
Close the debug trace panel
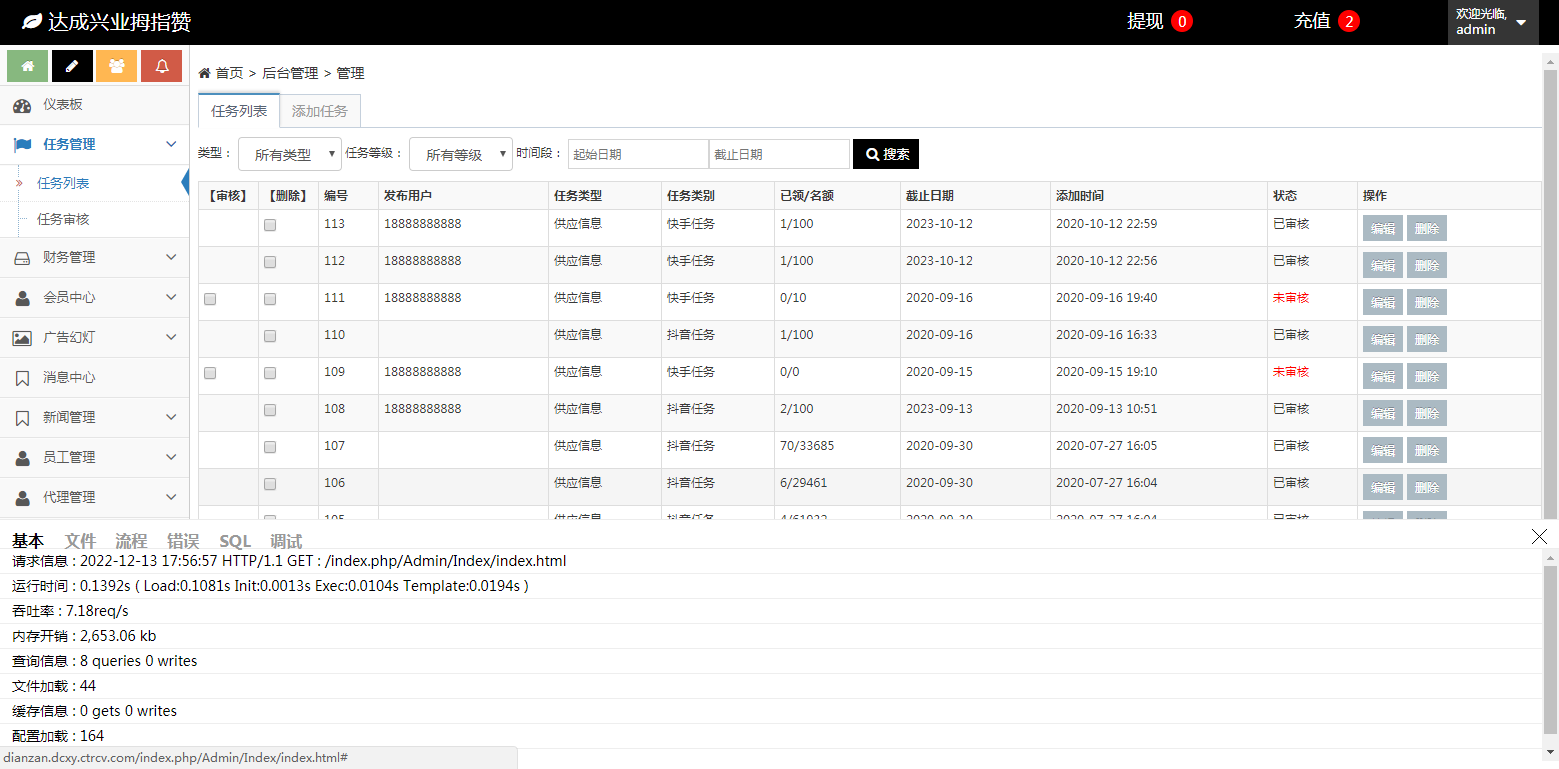coord(1539,537)
